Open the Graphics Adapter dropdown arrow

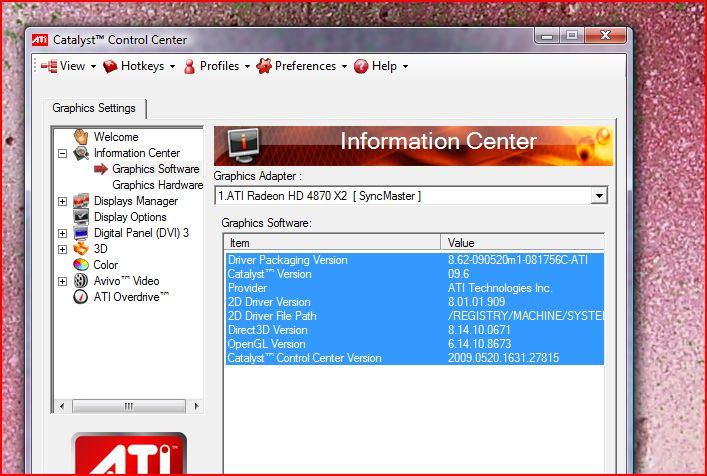point(599,196)
